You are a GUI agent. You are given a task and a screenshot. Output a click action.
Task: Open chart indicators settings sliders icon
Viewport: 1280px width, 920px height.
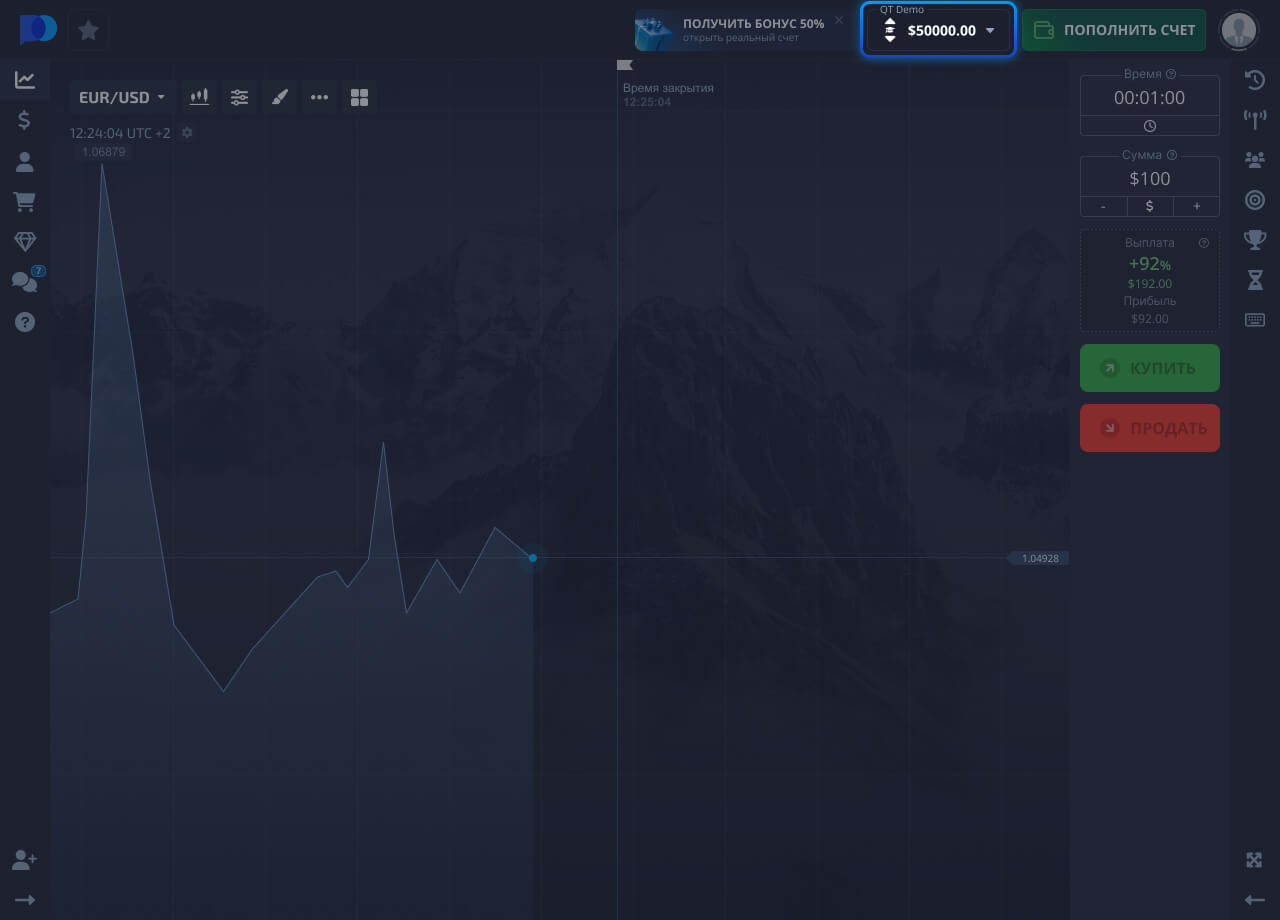240,97
